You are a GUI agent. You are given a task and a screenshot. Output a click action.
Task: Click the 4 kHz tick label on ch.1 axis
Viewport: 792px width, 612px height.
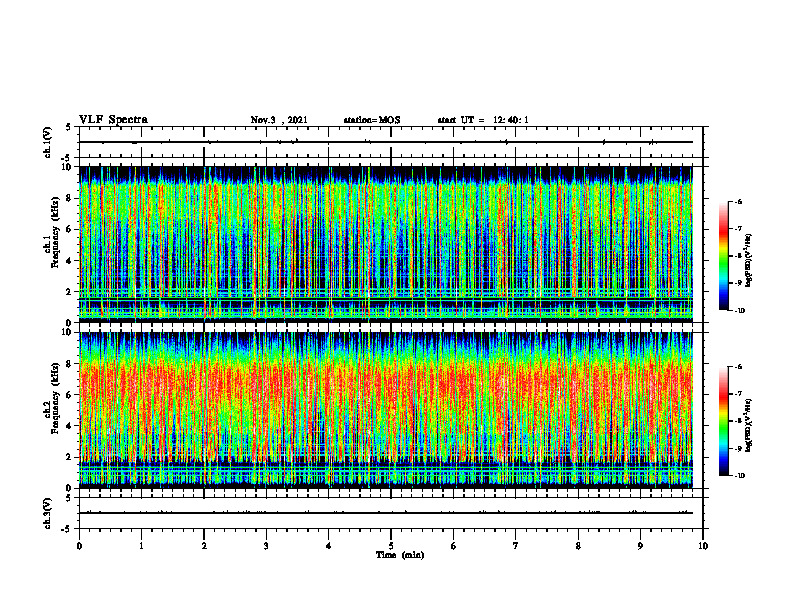click(x=70, y=261)
